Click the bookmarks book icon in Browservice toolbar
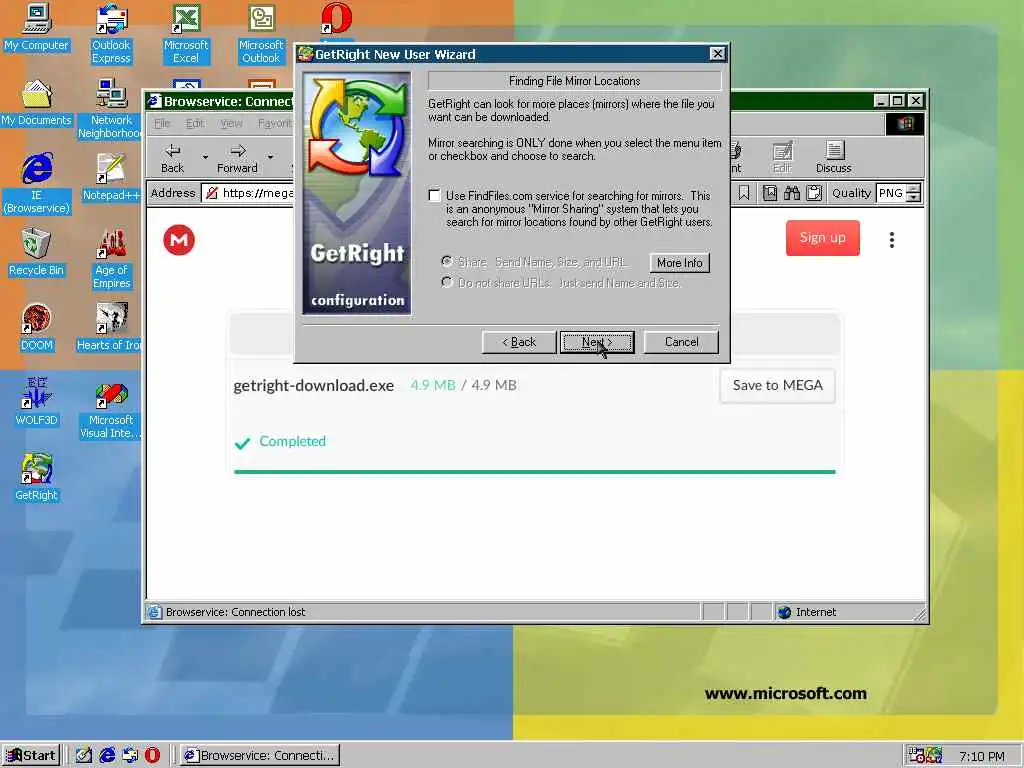The image size is (1024, 768). pos(770,193)
